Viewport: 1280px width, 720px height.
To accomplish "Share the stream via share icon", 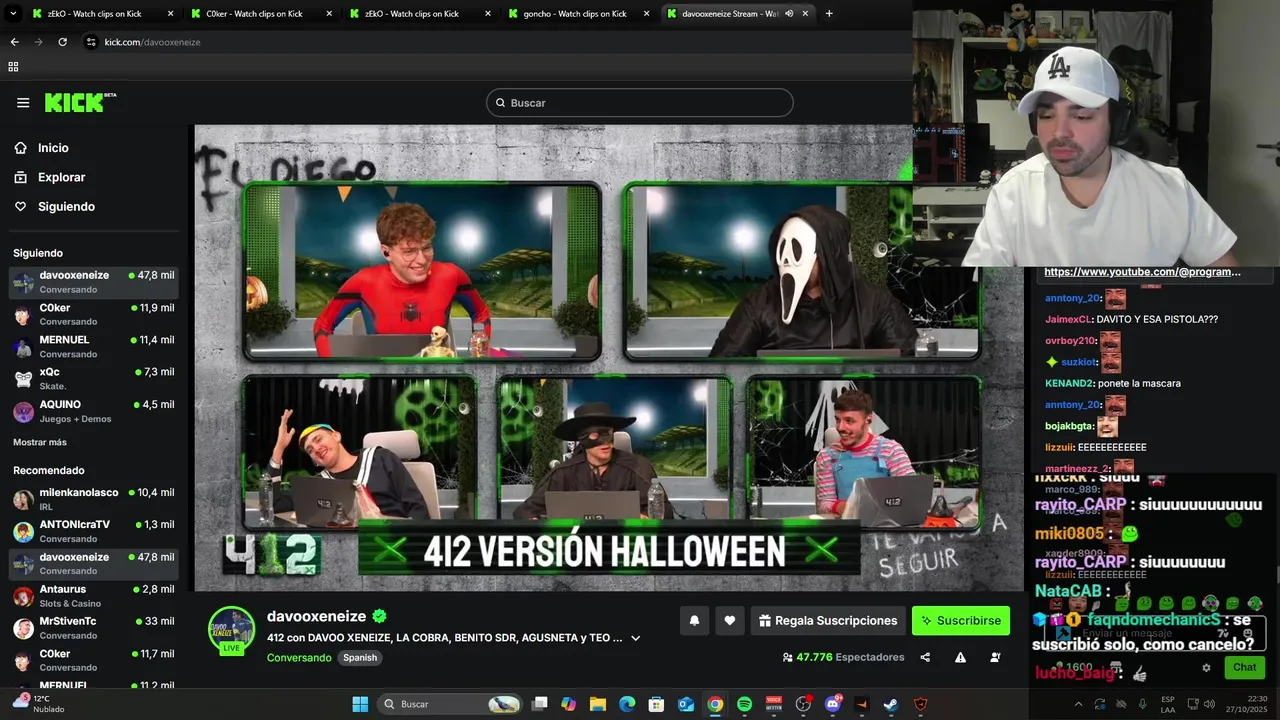I will tap(925, 658).
